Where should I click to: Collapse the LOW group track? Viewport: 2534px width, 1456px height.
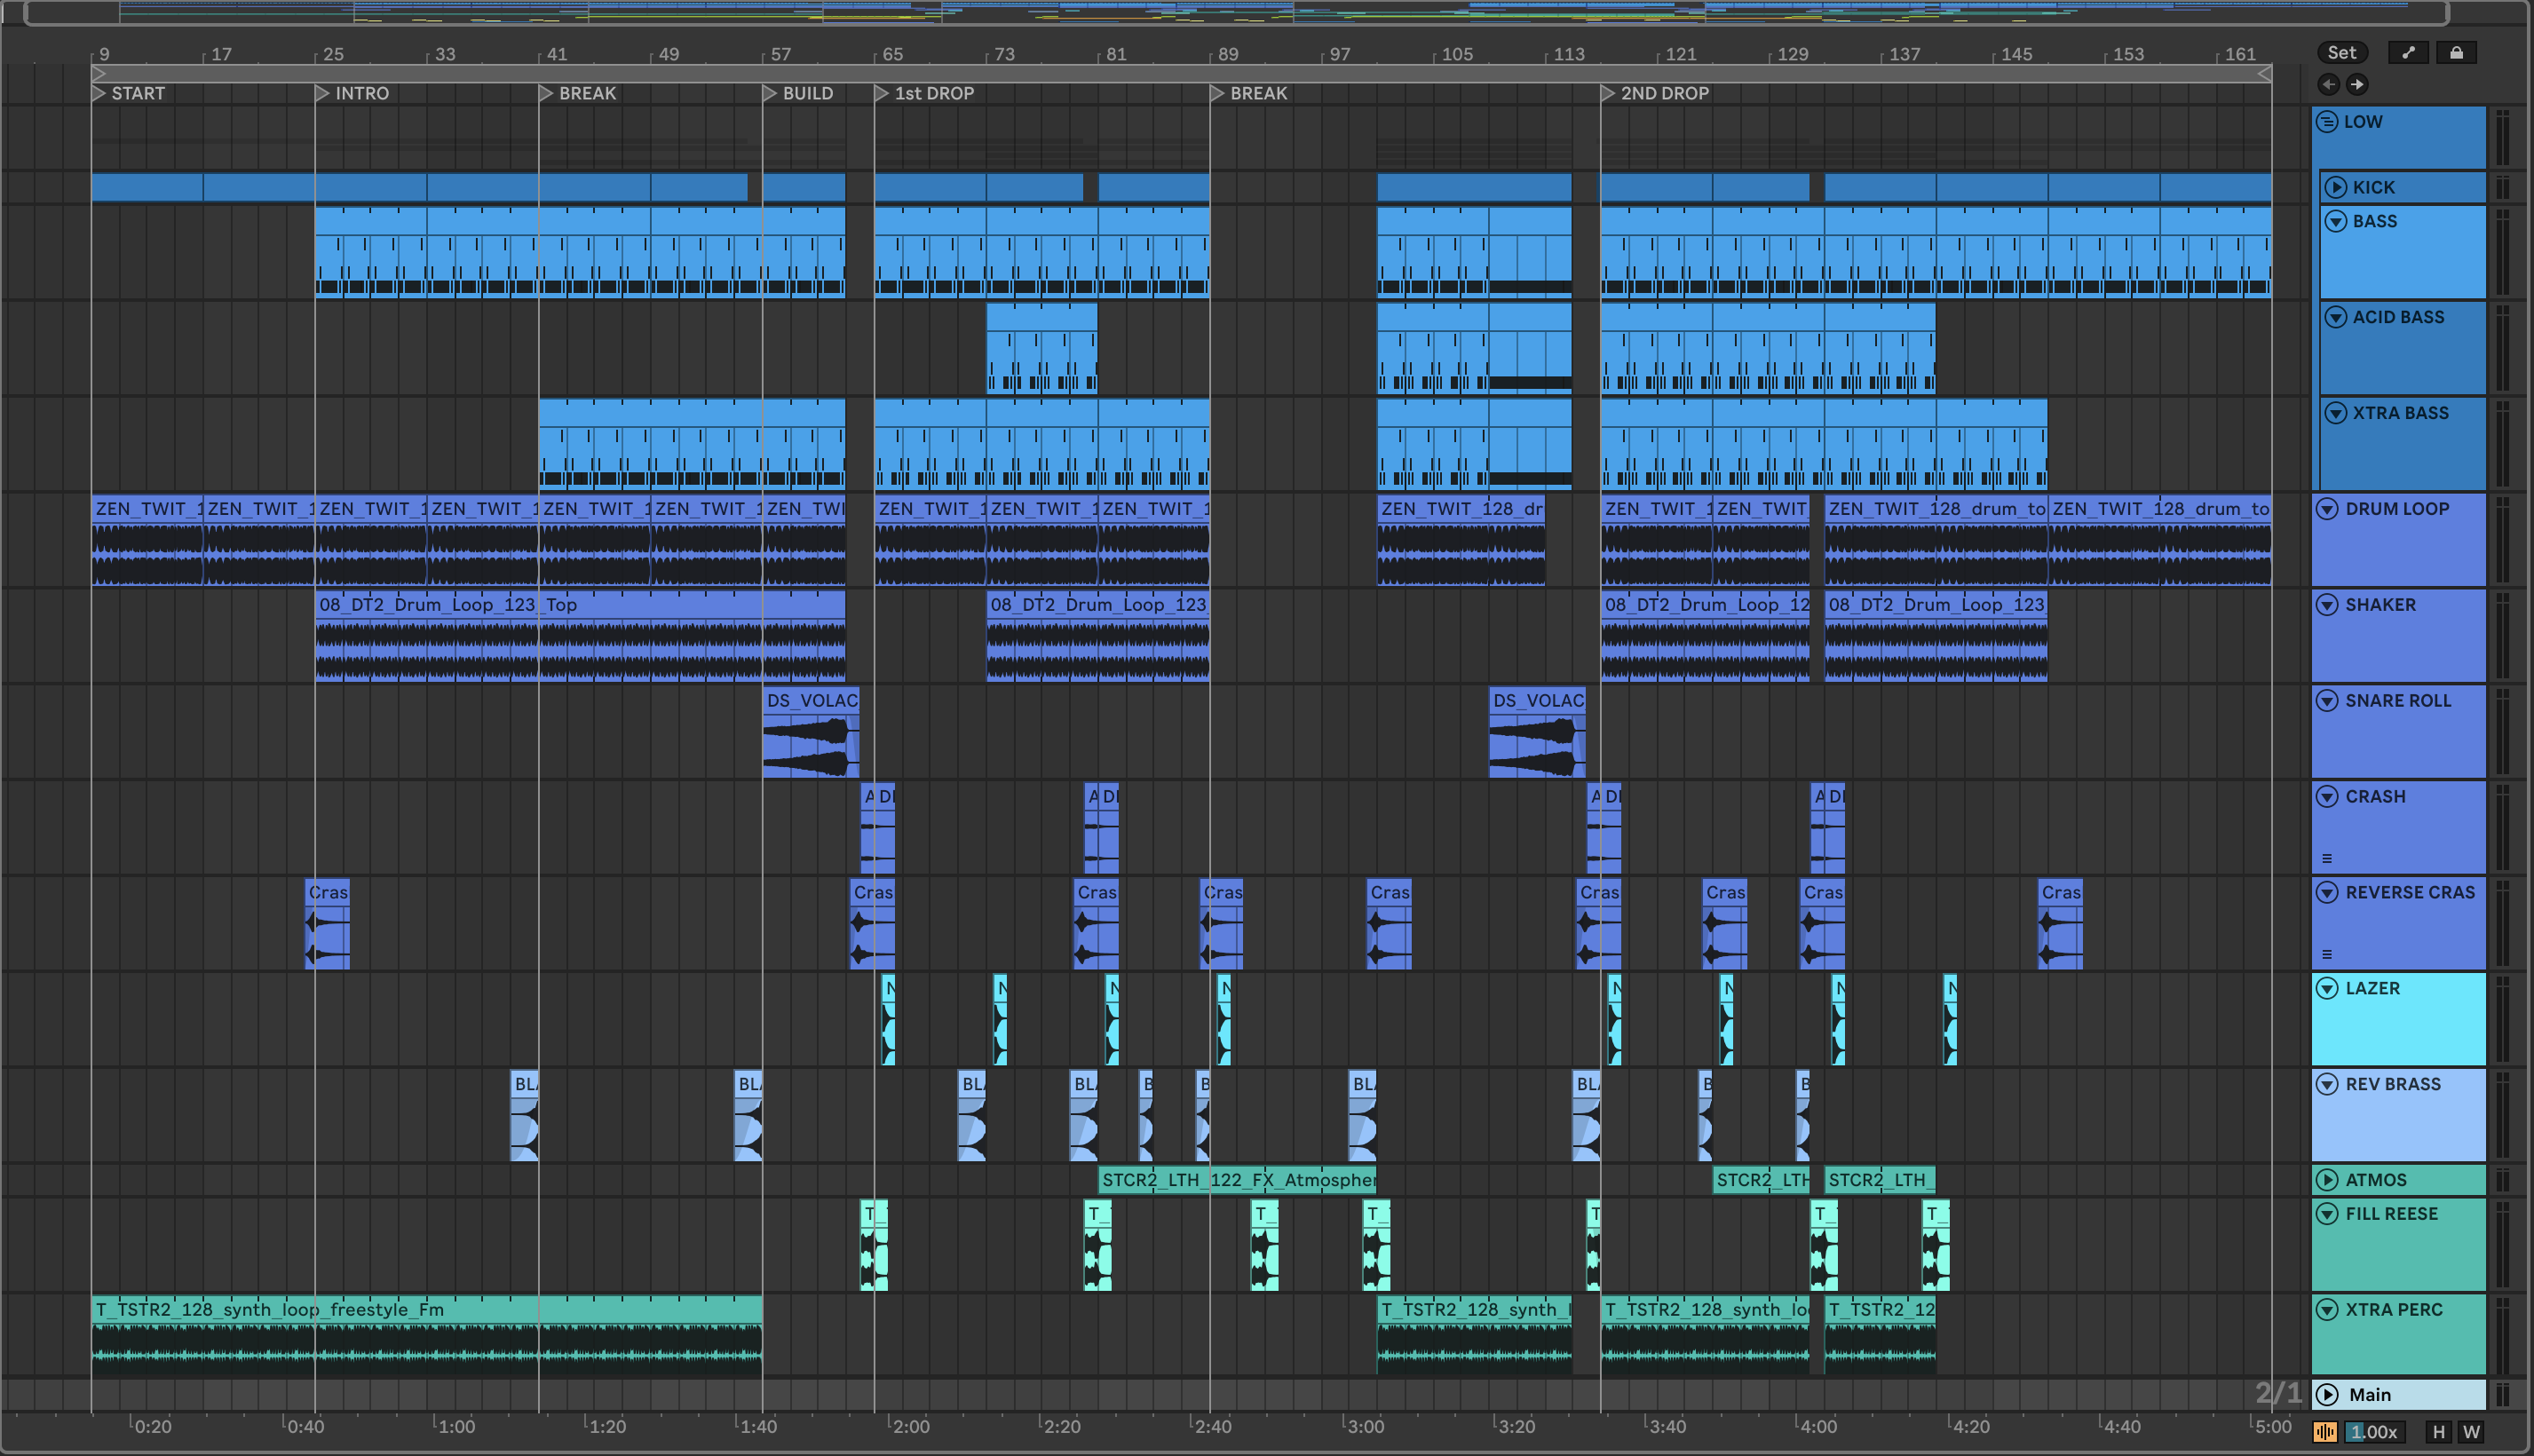2327,122
